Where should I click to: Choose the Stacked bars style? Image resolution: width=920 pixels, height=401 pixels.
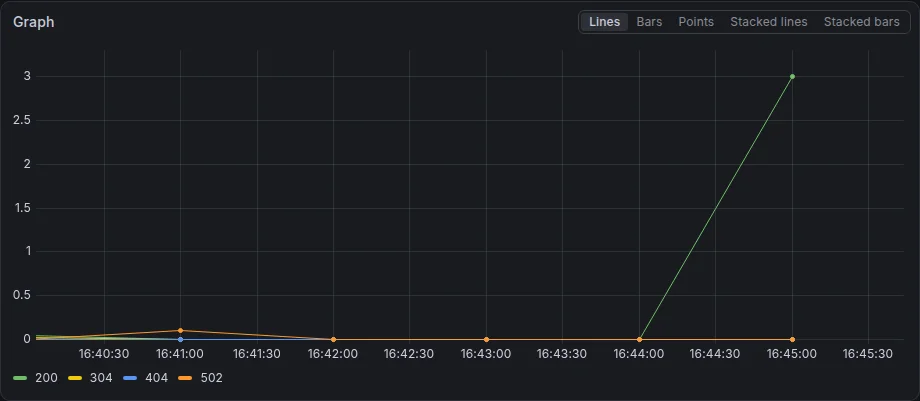point(861,22)
